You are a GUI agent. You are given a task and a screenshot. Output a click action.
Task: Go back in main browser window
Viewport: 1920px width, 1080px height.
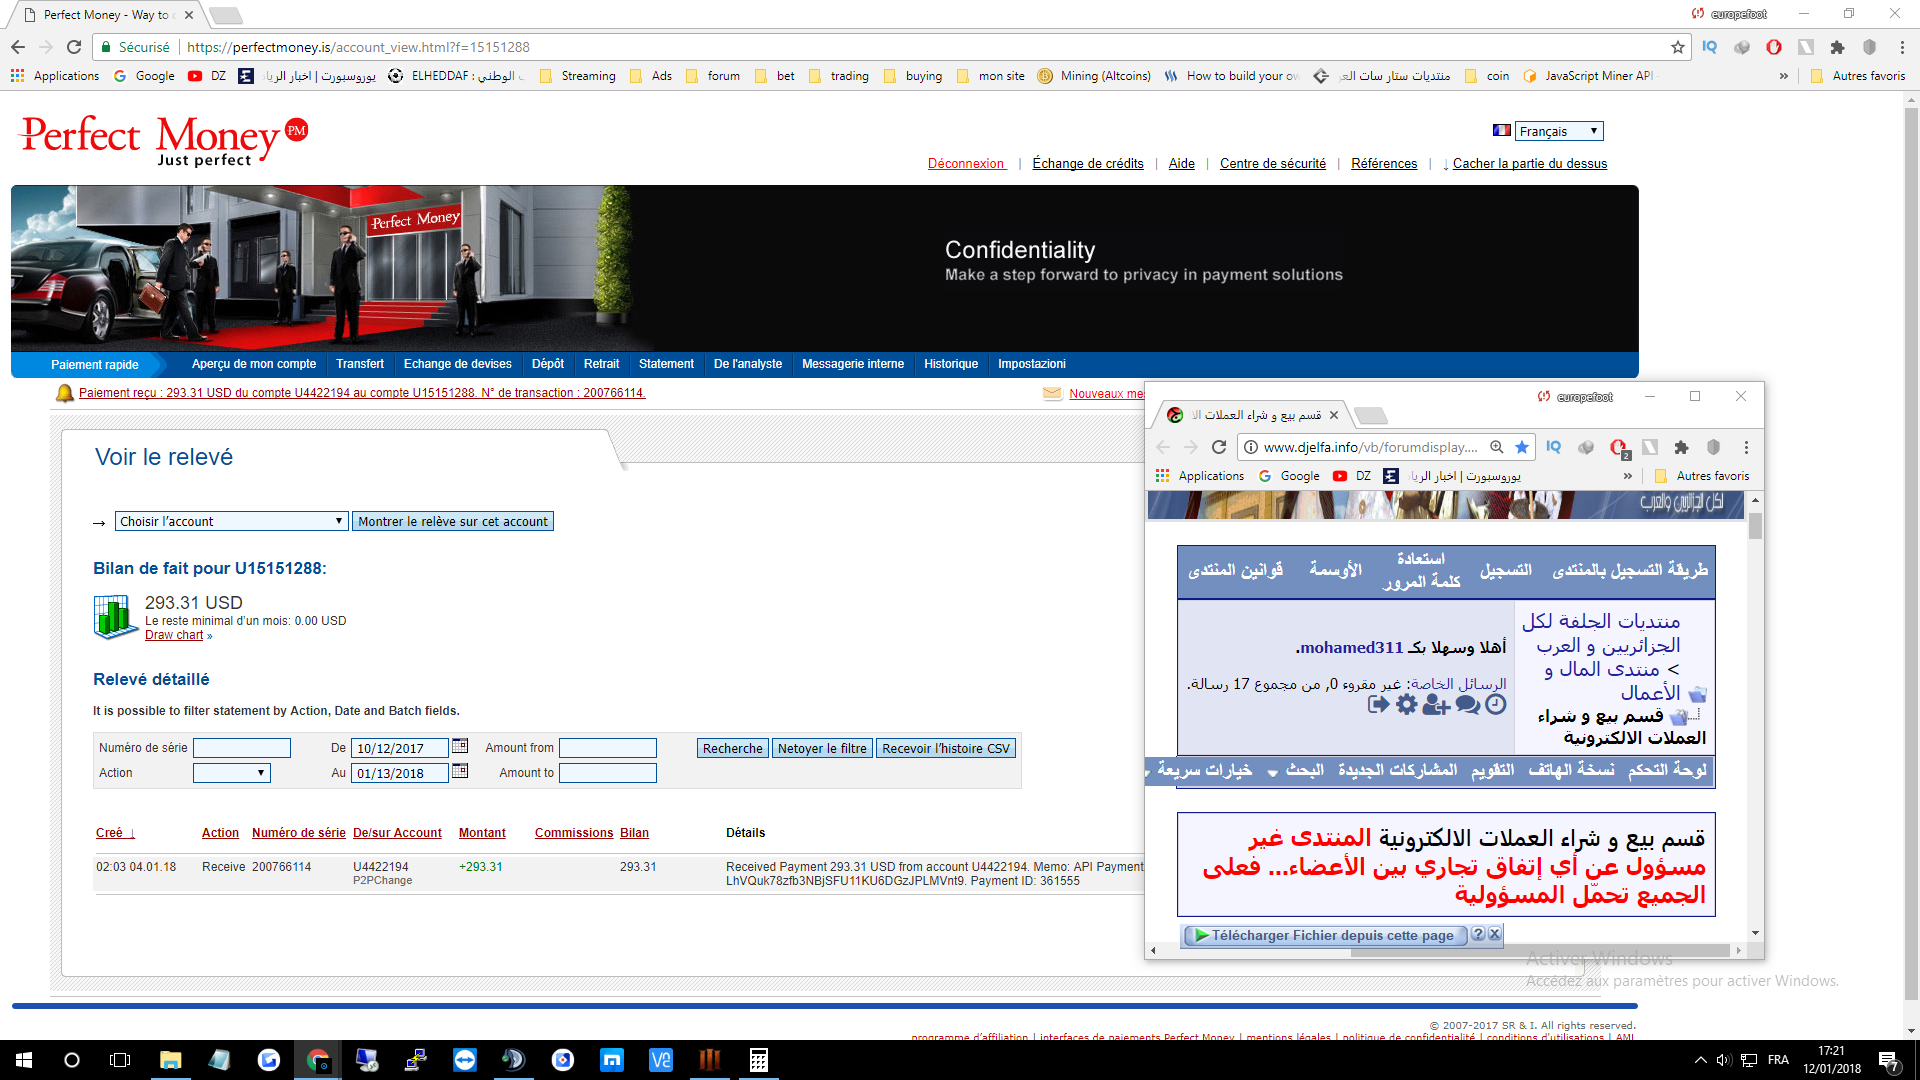point(18,47)
